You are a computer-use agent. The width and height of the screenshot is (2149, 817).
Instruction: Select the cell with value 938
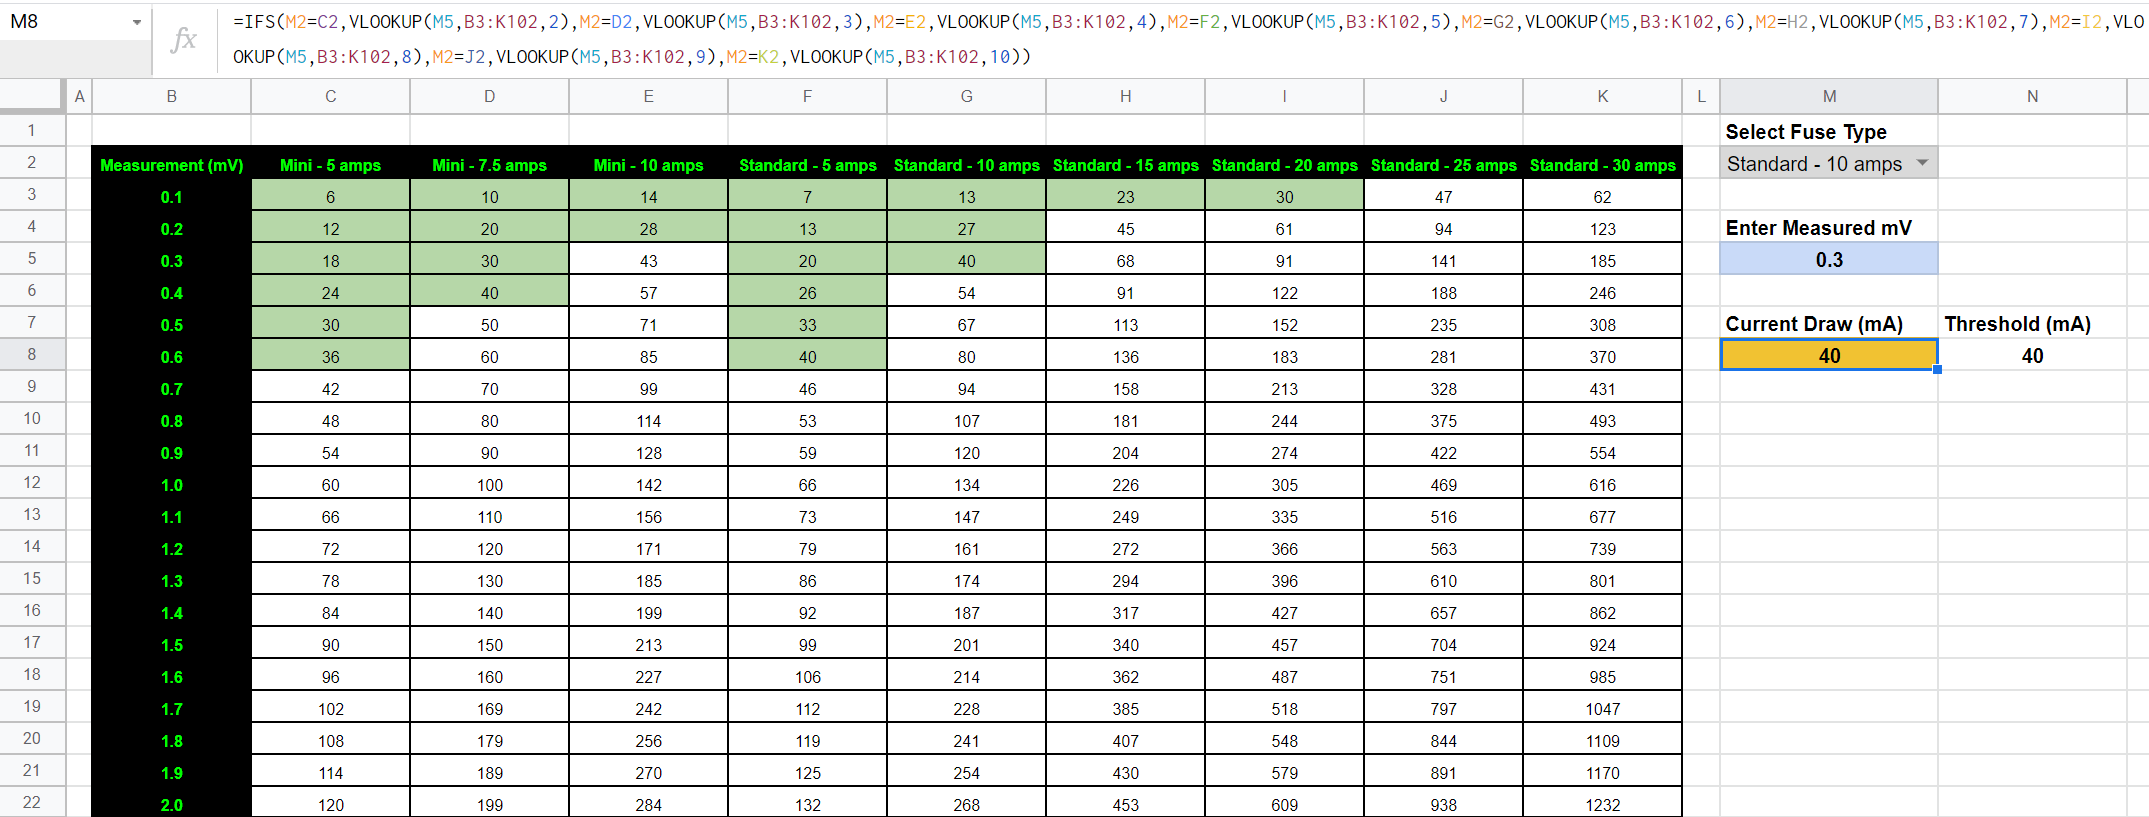point(1443,804)
